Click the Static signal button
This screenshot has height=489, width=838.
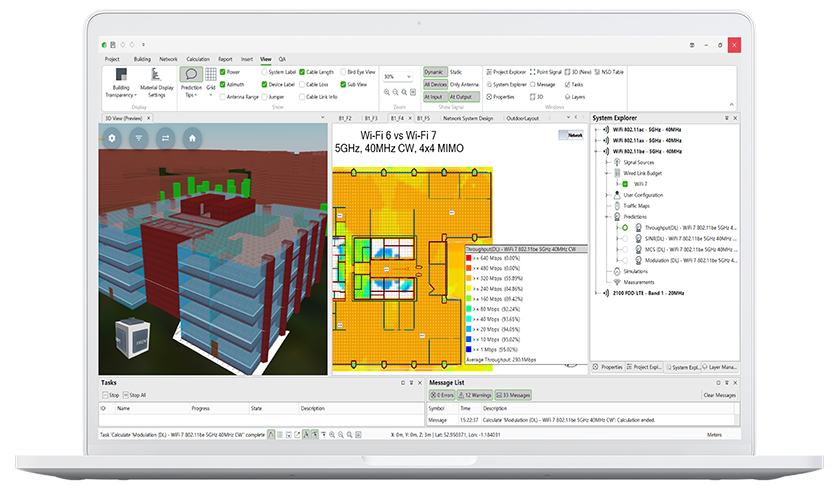(456, 72)
